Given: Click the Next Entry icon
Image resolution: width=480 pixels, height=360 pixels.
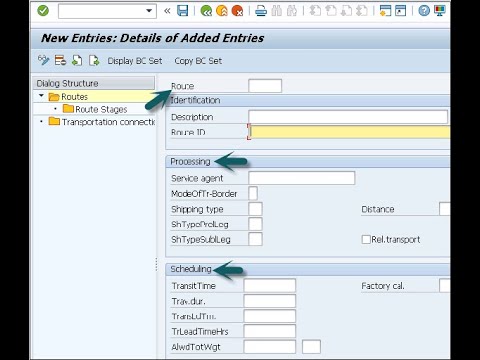Looking at the screenshot, I should click(x=94, y=60).
